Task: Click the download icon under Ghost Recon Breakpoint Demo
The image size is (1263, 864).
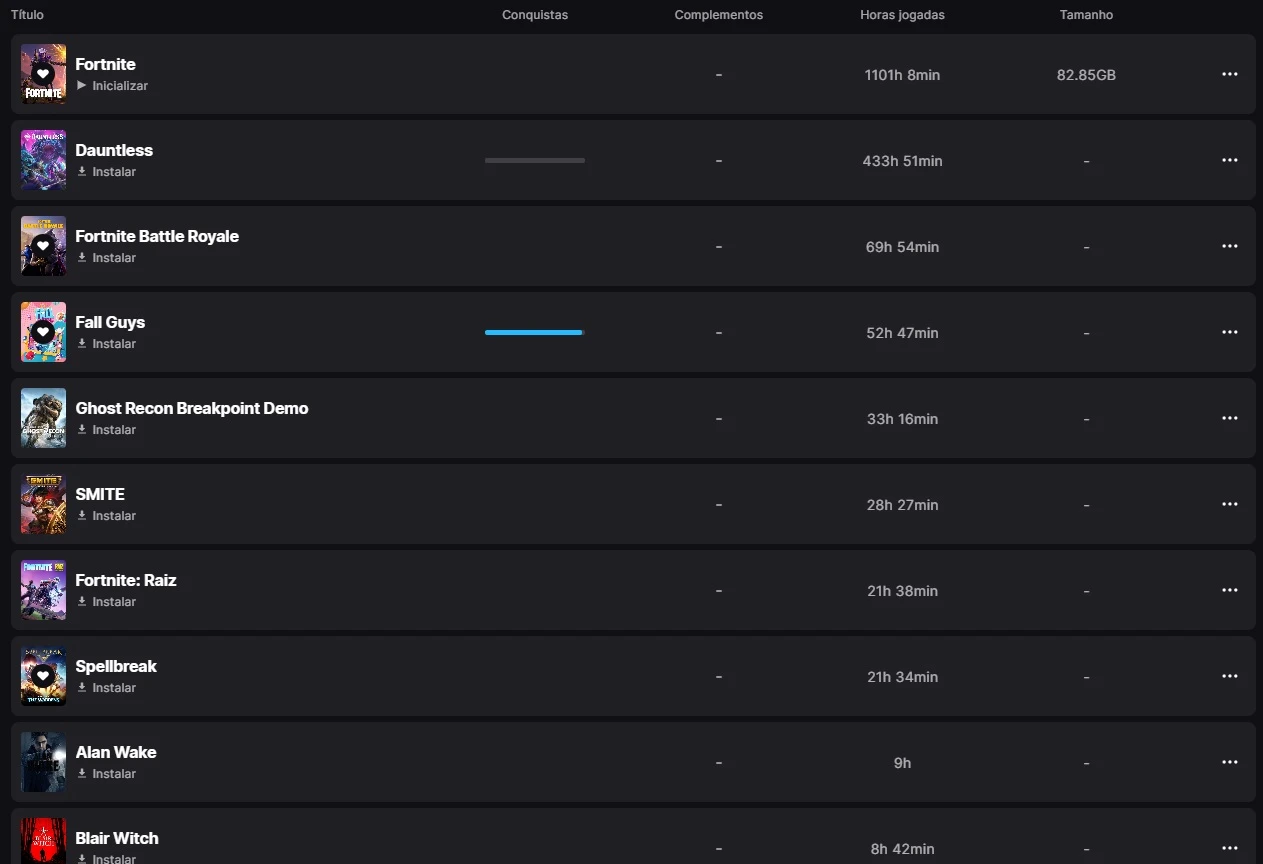Action: click(x=82, y=430)
